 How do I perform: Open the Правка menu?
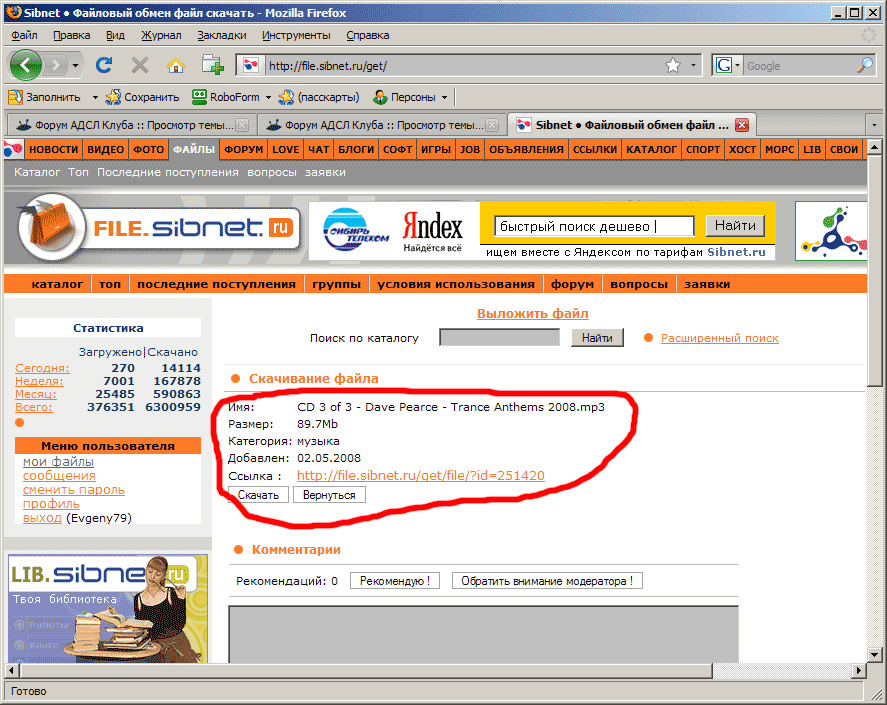pos(71,35)
